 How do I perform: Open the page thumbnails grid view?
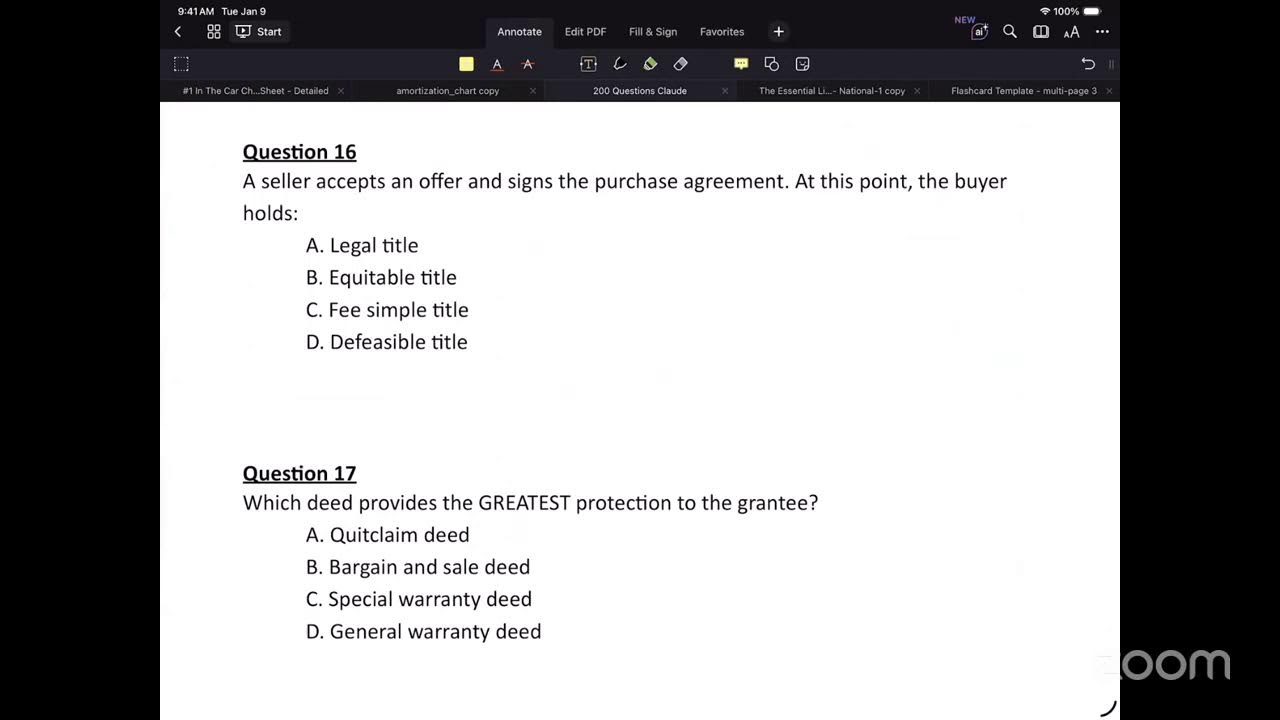pos(214,32)
